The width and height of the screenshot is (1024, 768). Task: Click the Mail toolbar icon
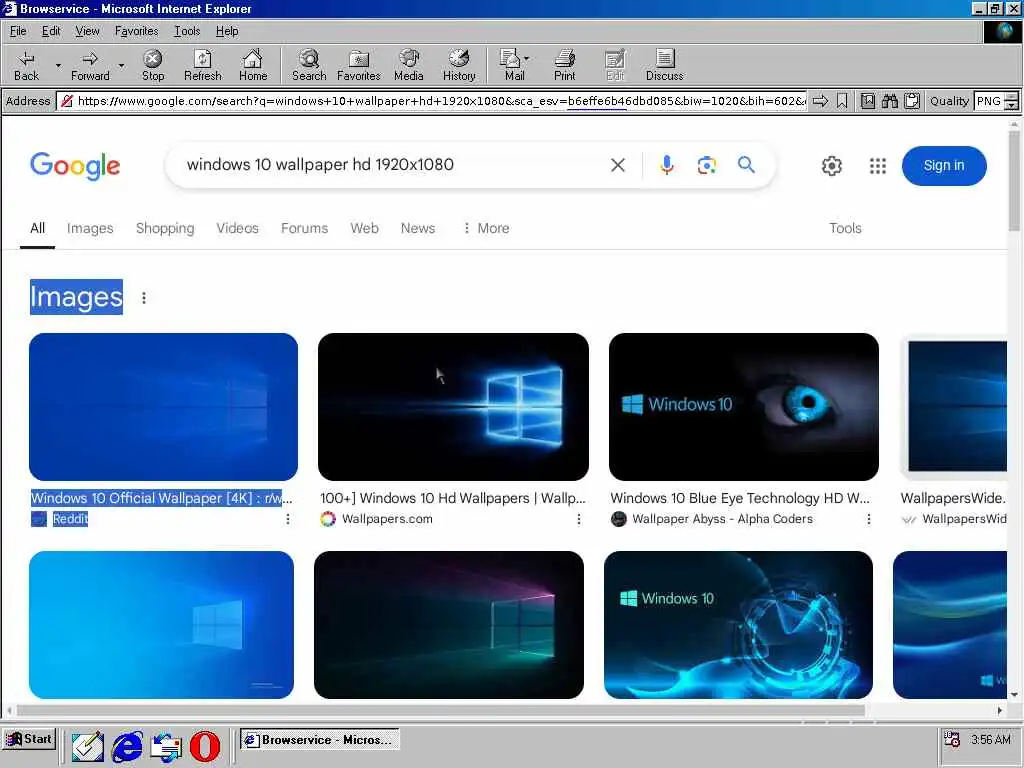coord(513,65)
